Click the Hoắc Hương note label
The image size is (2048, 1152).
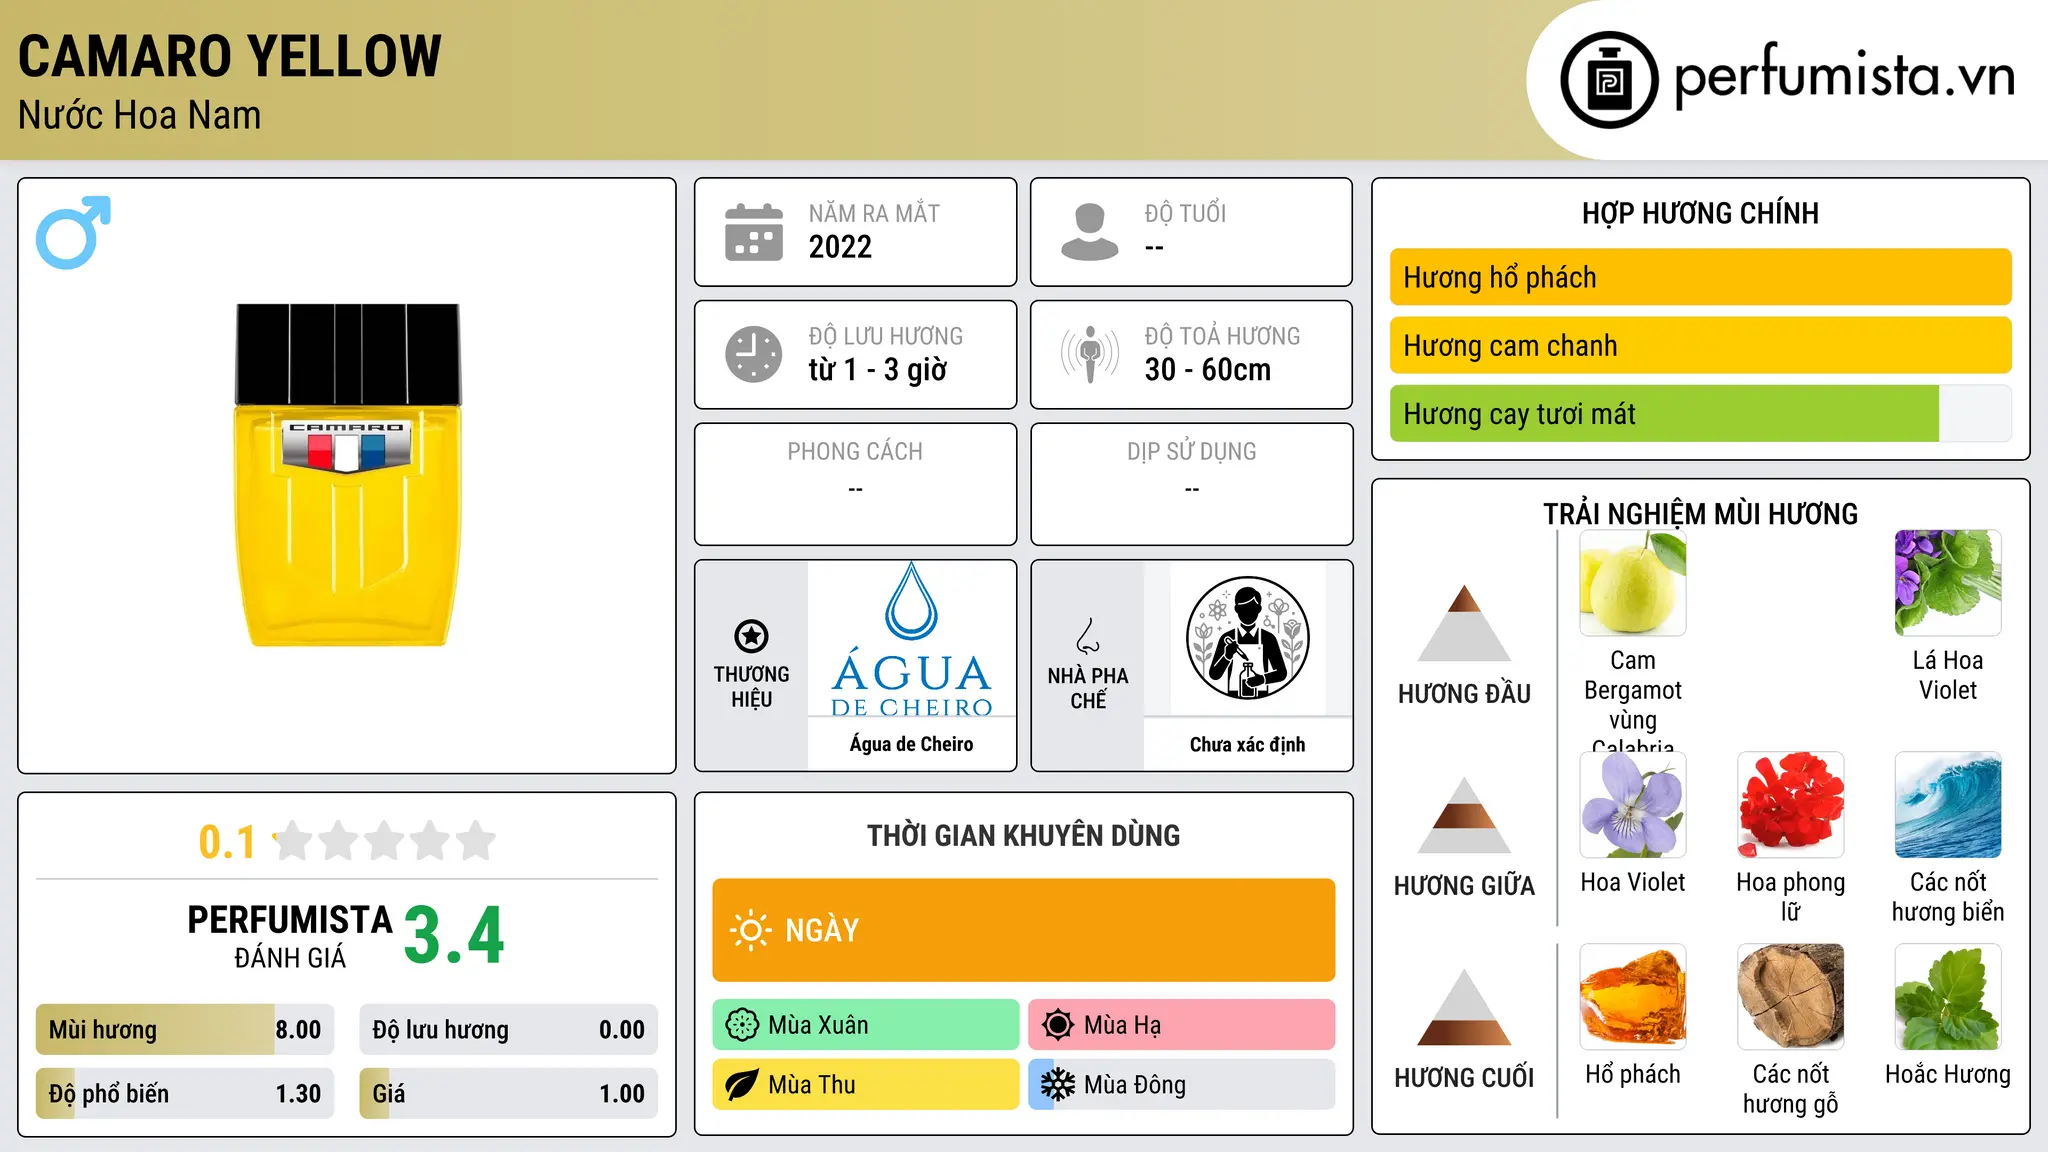[1948, 1074]
